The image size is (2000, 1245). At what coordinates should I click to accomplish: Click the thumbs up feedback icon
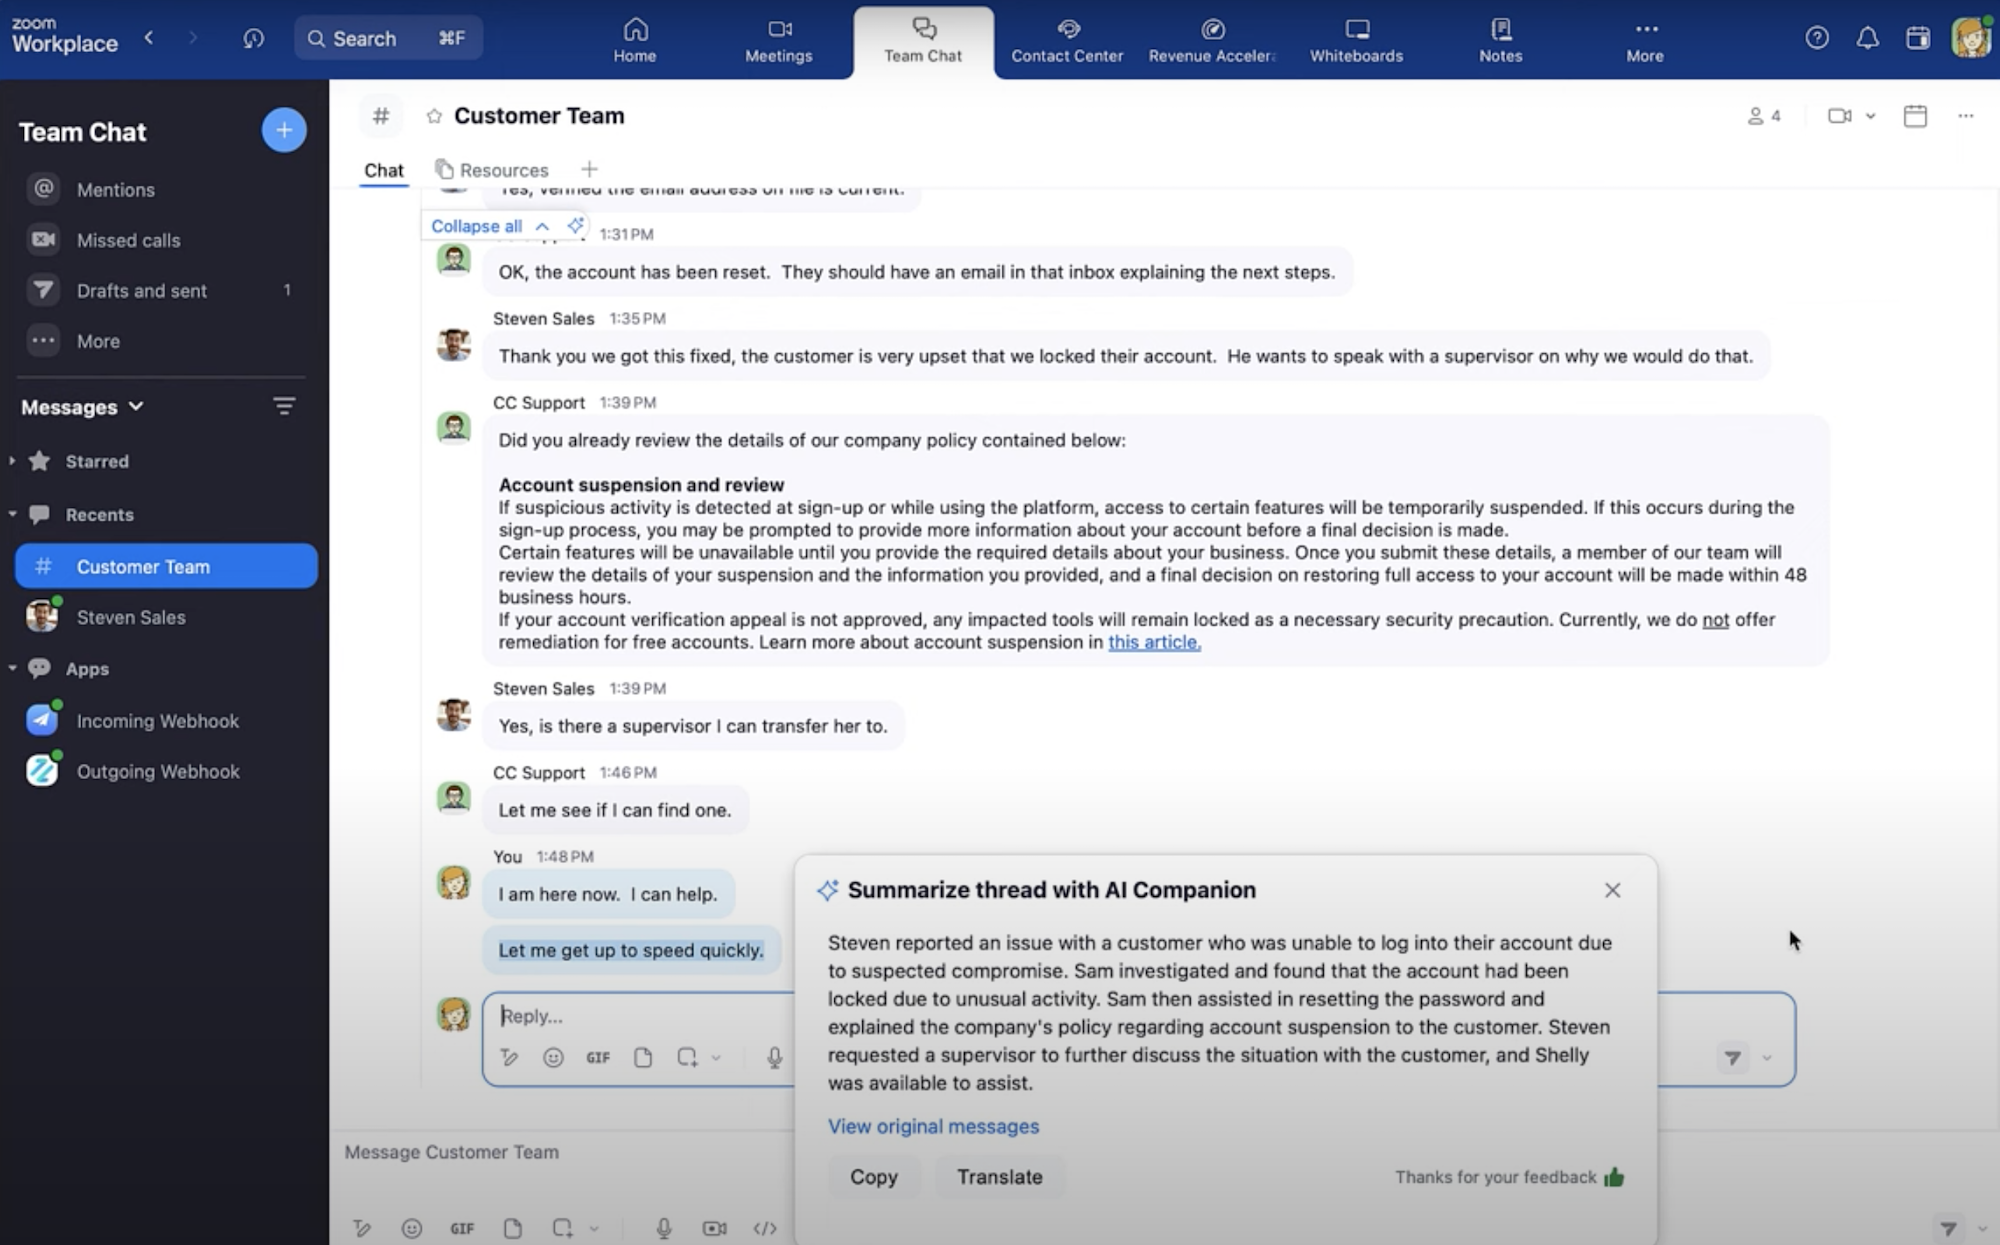(1614, 1177)
